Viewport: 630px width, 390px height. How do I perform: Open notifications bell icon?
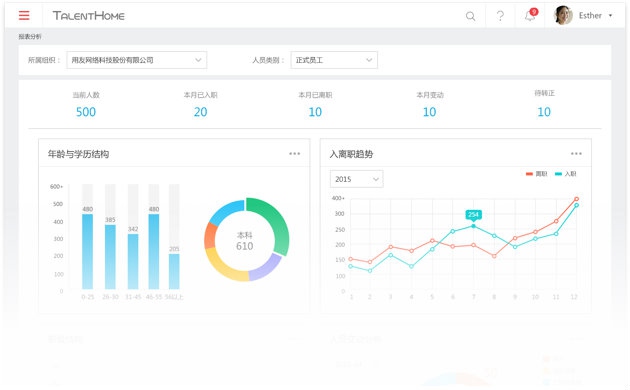pyautogui.click(x=530, y=16)
